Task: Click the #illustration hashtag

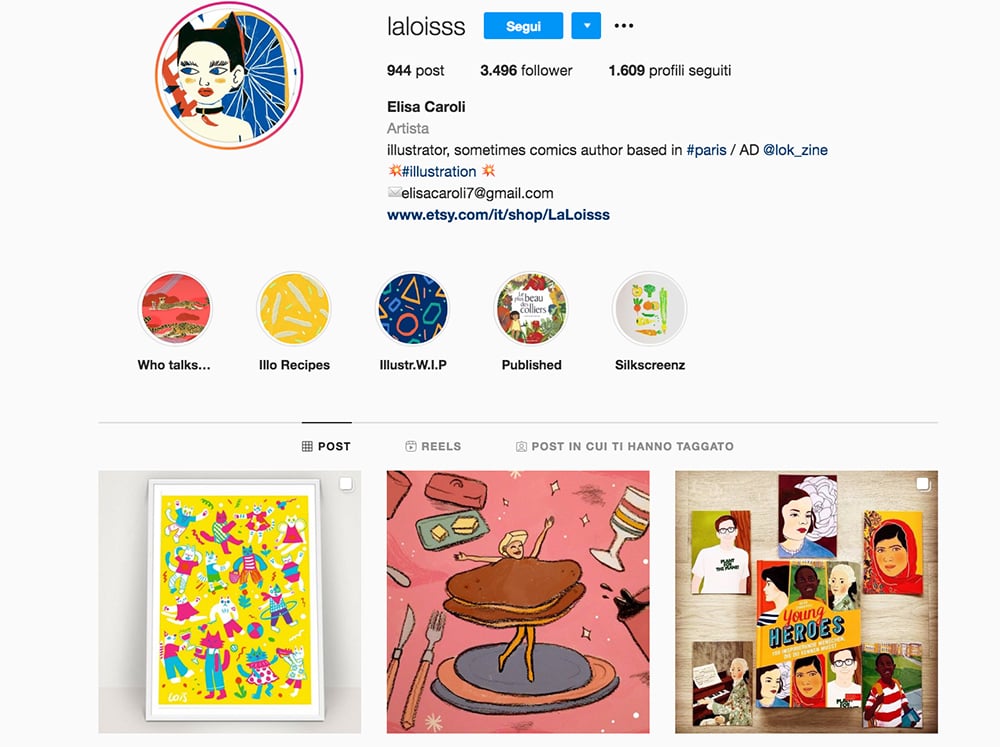Action: tap(439, 172)
